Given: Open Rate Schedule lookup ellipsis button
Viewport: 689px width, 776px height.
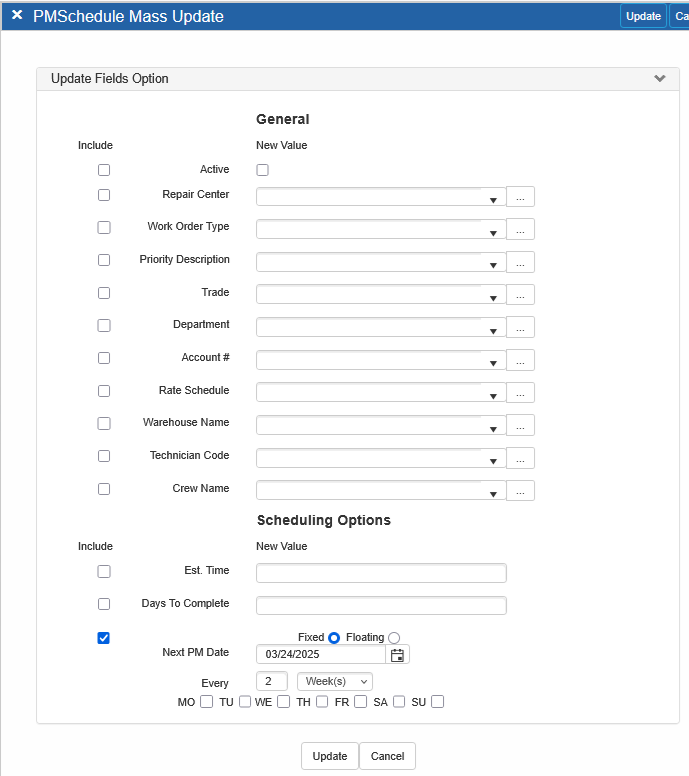Looking at the screenshot, I should pos(520,393).
